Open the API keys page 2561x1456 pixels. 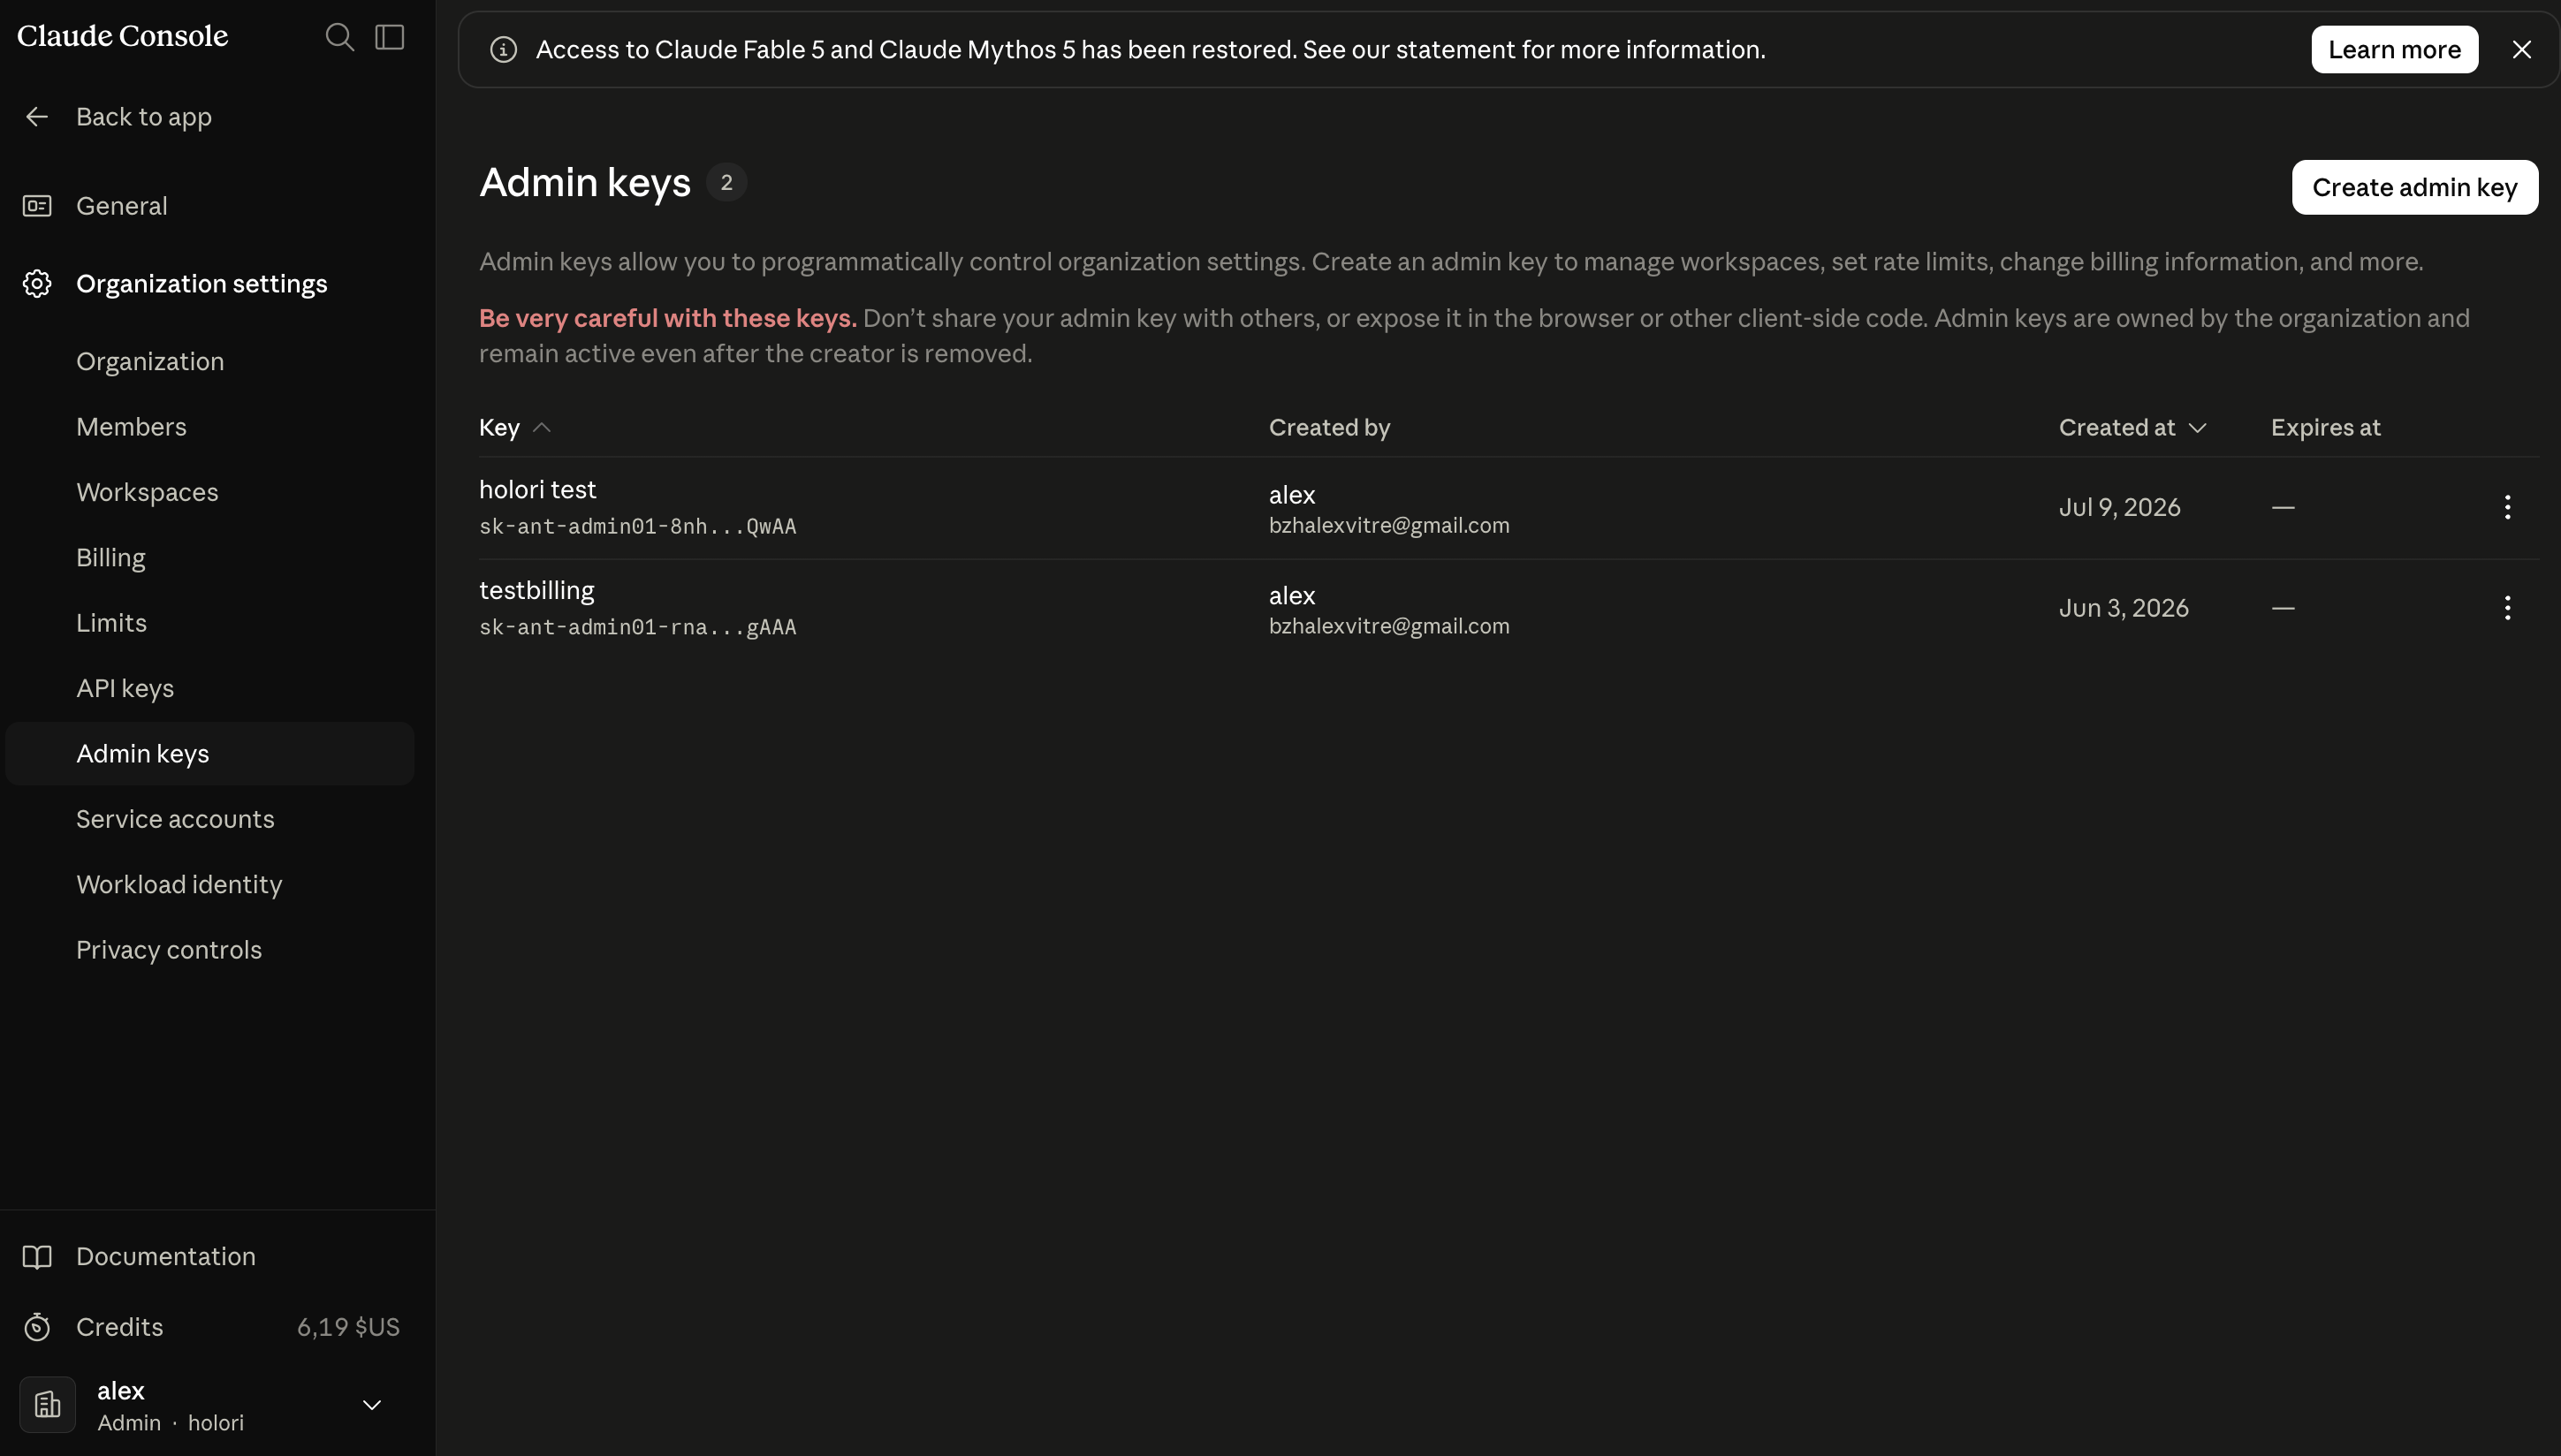tap(125, 688)
